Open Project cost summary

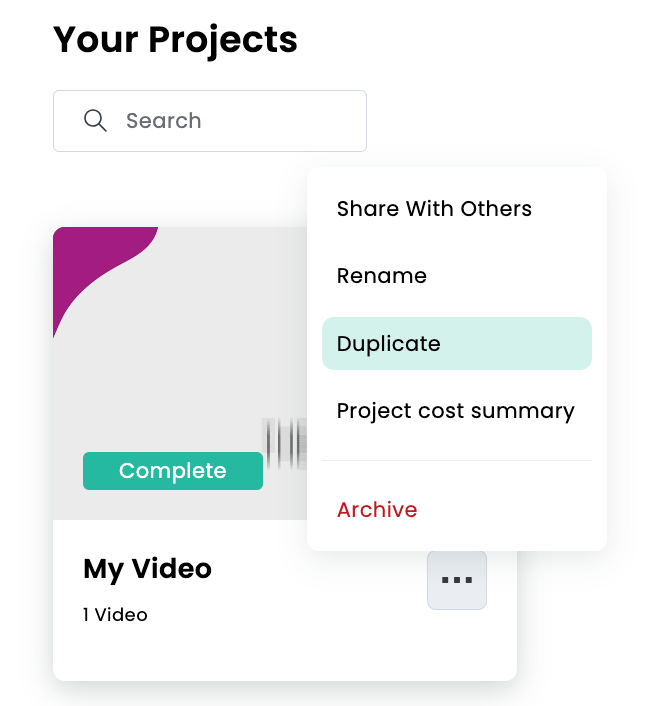455,411
